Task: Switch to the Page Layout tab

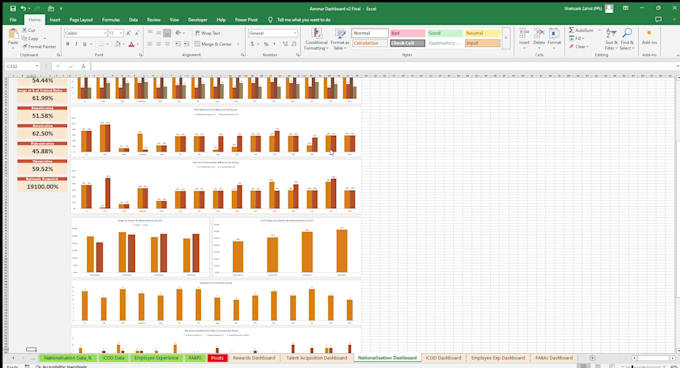Action: pos(81,20)
